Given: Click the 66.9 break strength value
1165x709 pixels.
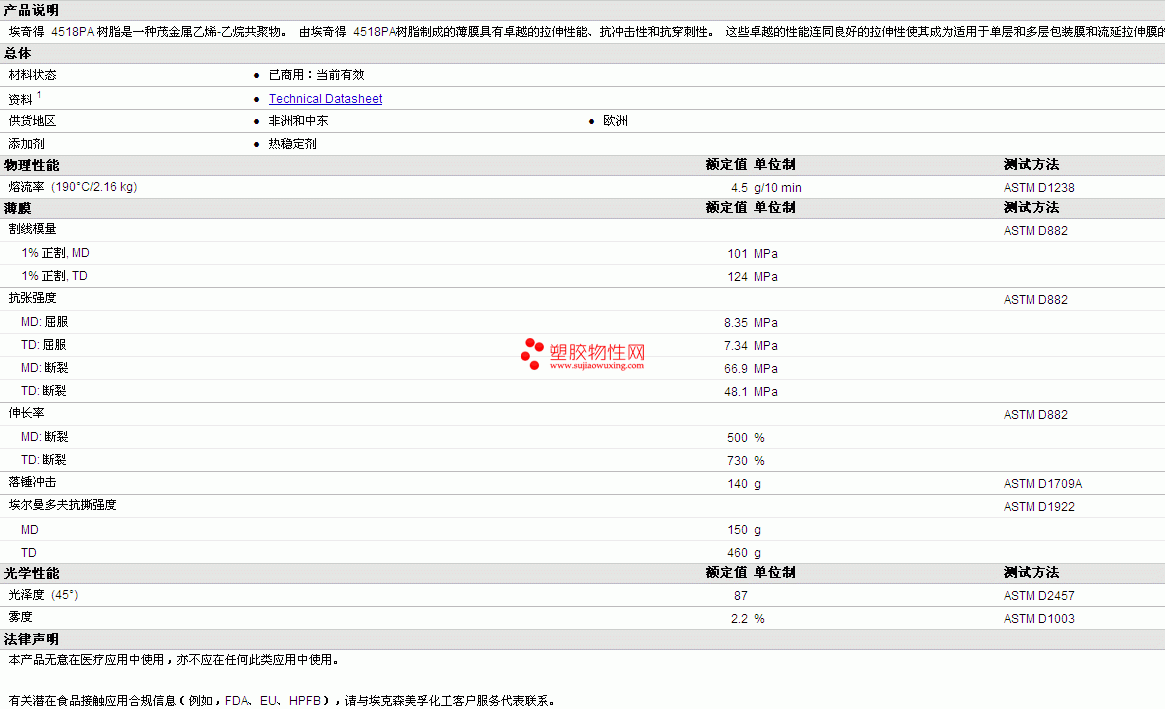Looking at the screenshot, I should [736, 369].
